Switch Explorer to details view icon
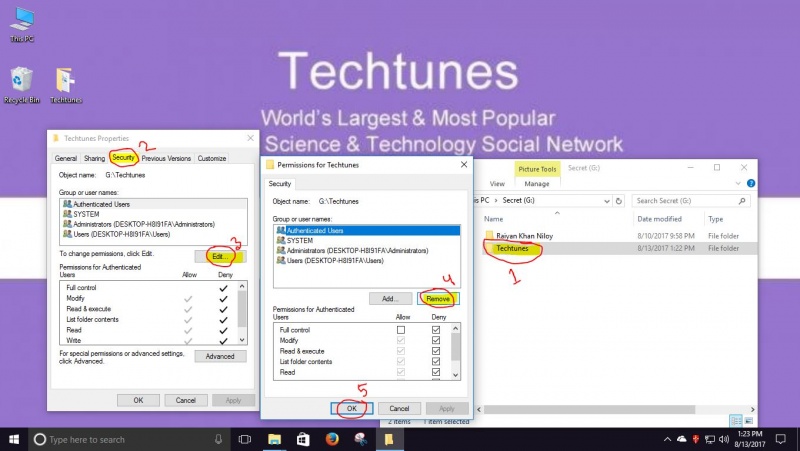This screenshot has height=451, width=800. [736, 421]
